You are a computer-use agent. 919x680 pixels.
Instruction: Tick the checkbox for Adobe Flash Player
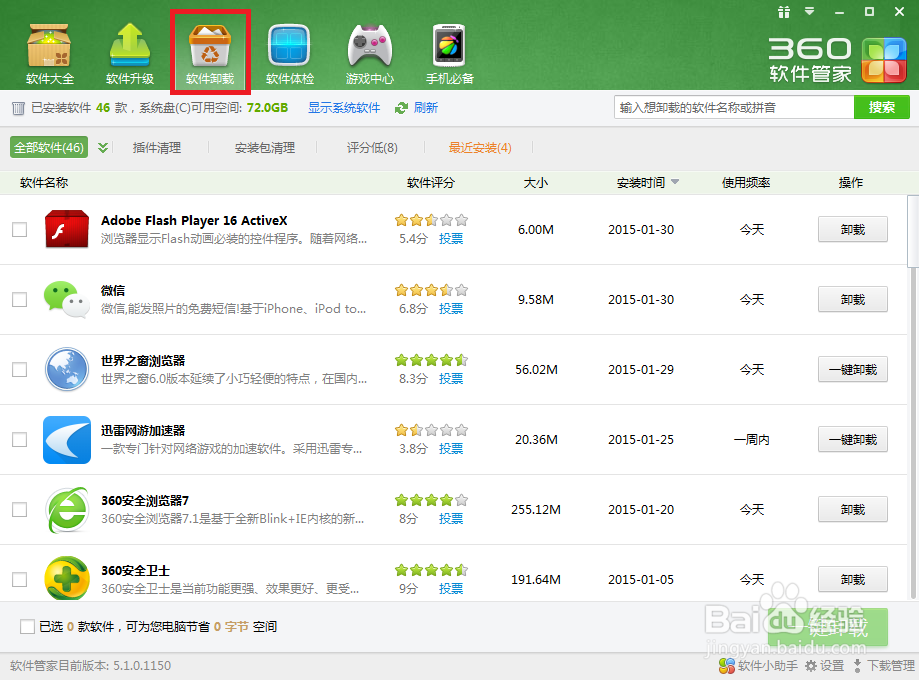tap(20, 229)
